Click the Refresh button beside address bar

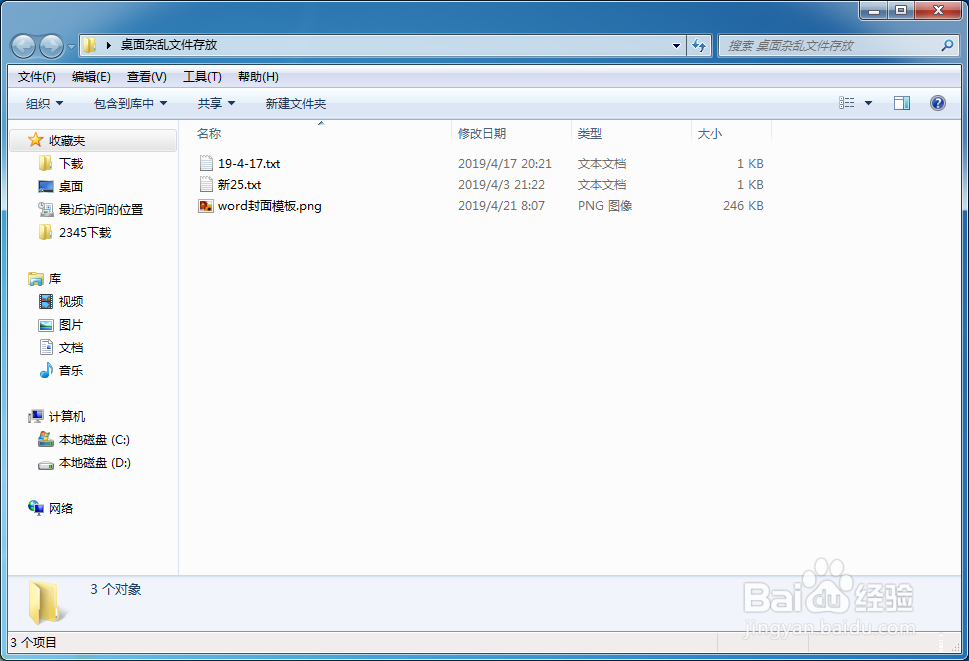click(699, 46)
